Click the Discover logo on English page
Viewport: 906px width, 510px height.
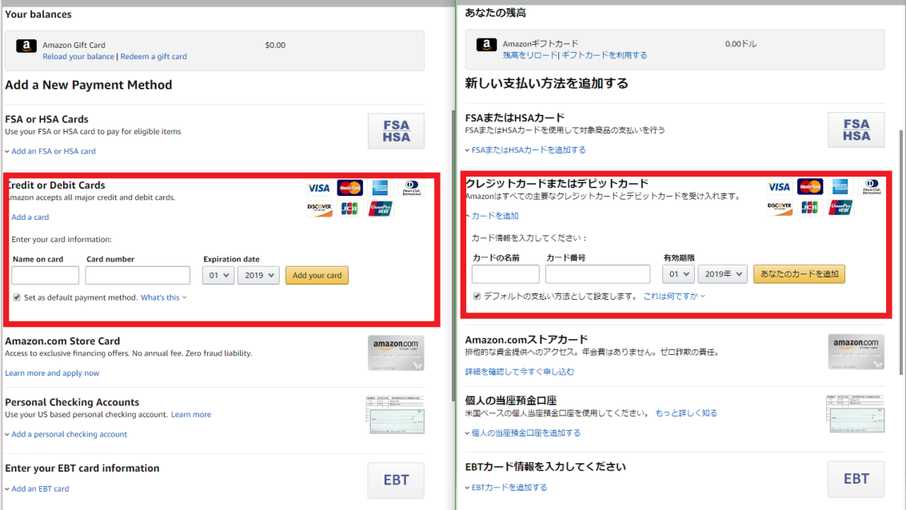coord(320,209)
